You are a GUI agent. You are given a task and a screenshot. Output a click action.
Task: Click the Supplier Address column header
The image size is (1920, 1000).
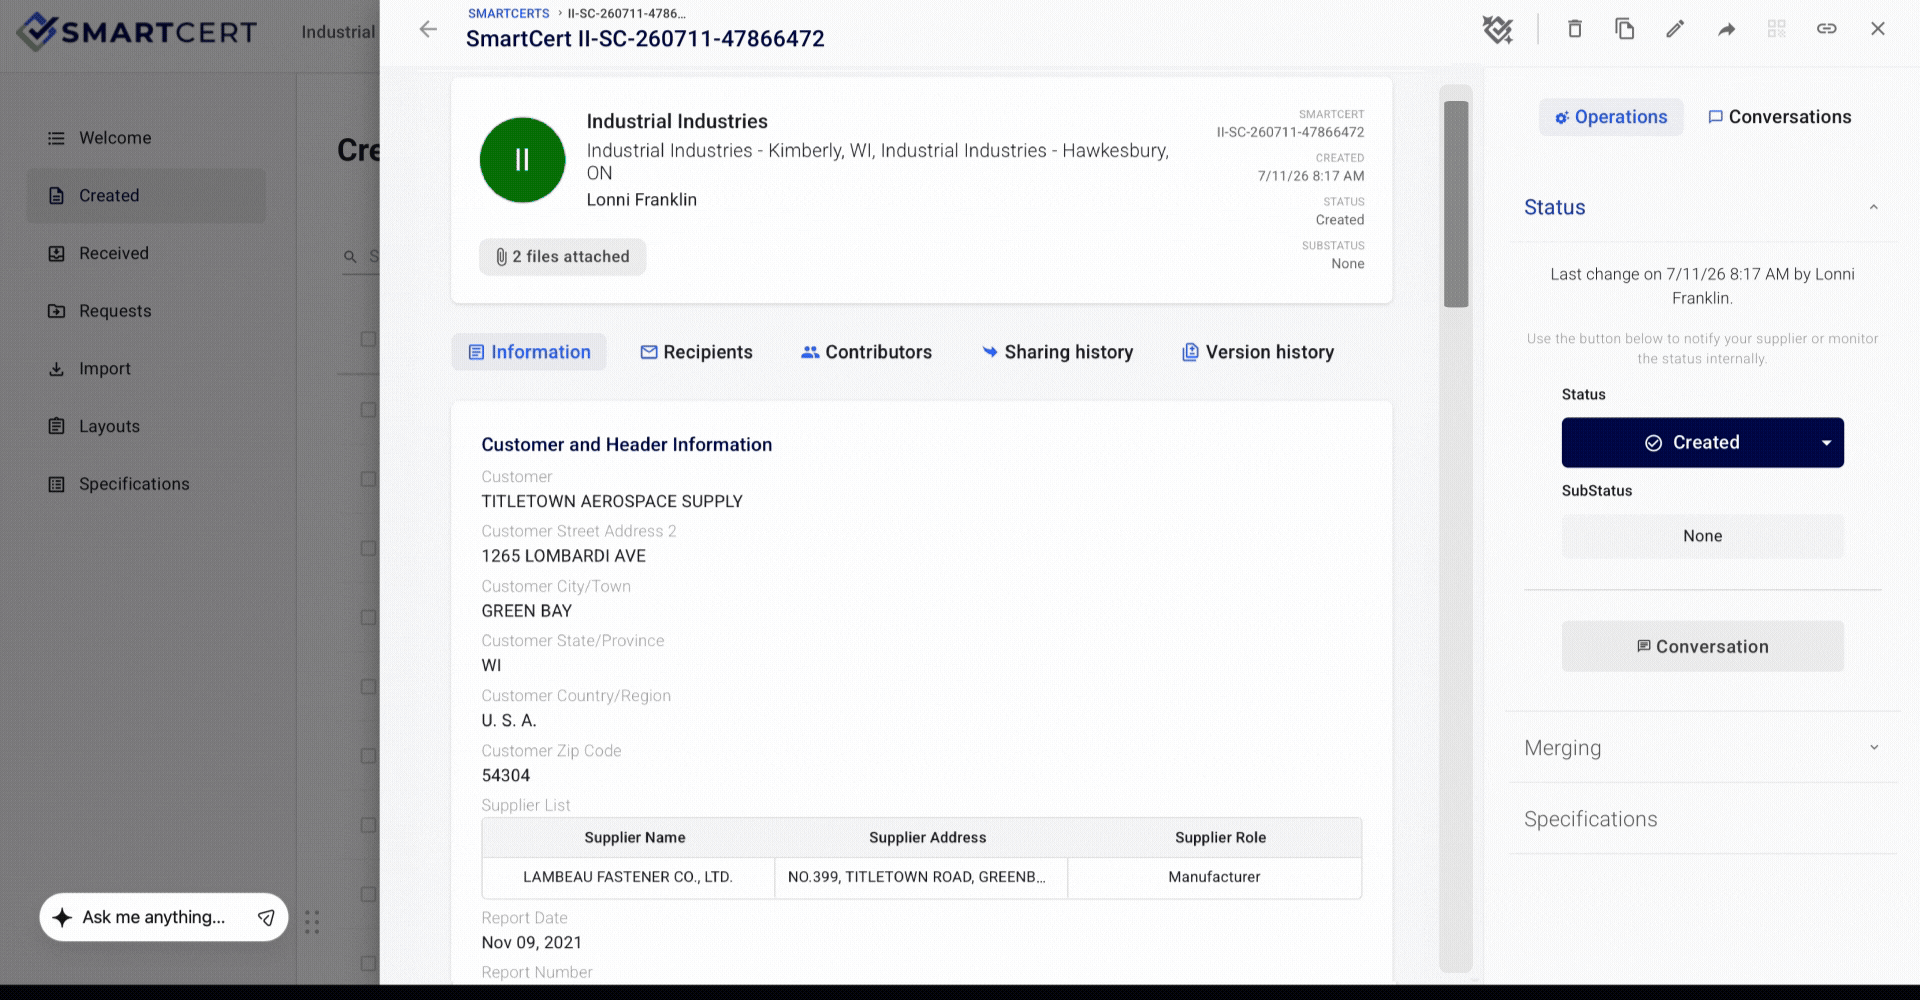(928, 838)
